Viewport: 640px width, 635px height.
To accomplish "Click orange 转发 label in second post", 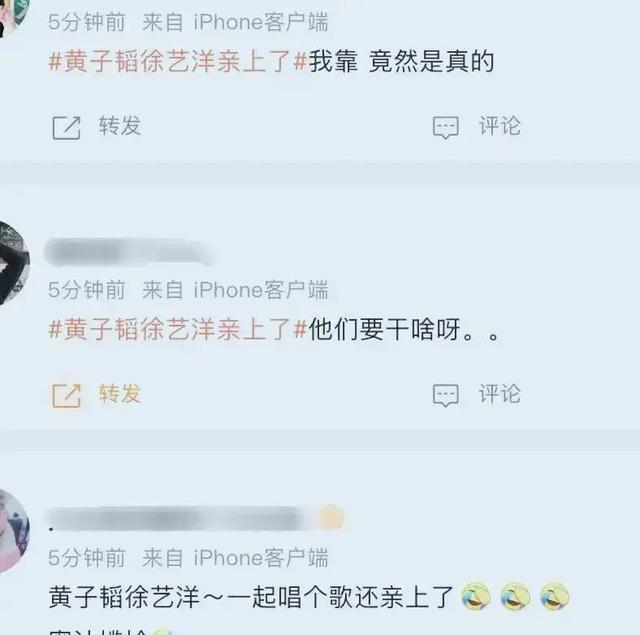I will [x=120, y=394].
